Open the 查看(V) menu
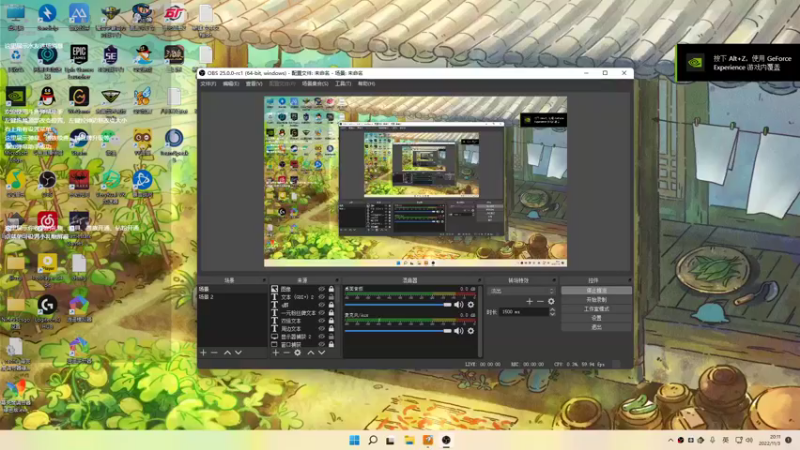This screenshot has width=800, height=450. coord(254,84)
